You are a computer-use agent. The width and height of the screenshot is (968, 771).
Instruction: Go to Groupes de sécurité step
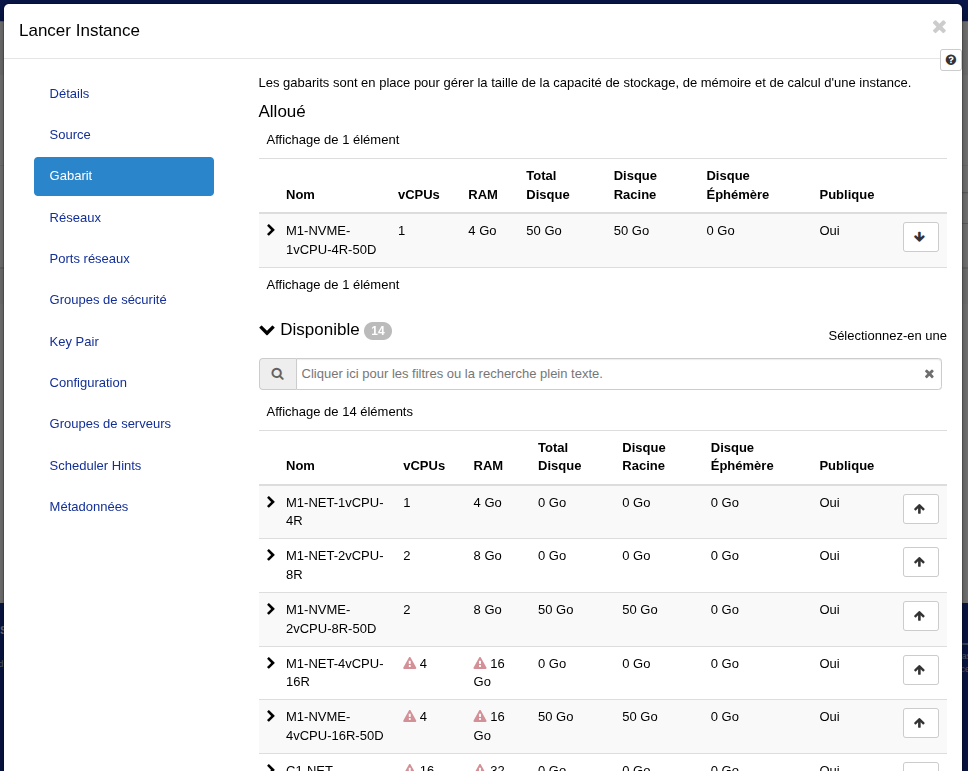[x=108, y=299]
